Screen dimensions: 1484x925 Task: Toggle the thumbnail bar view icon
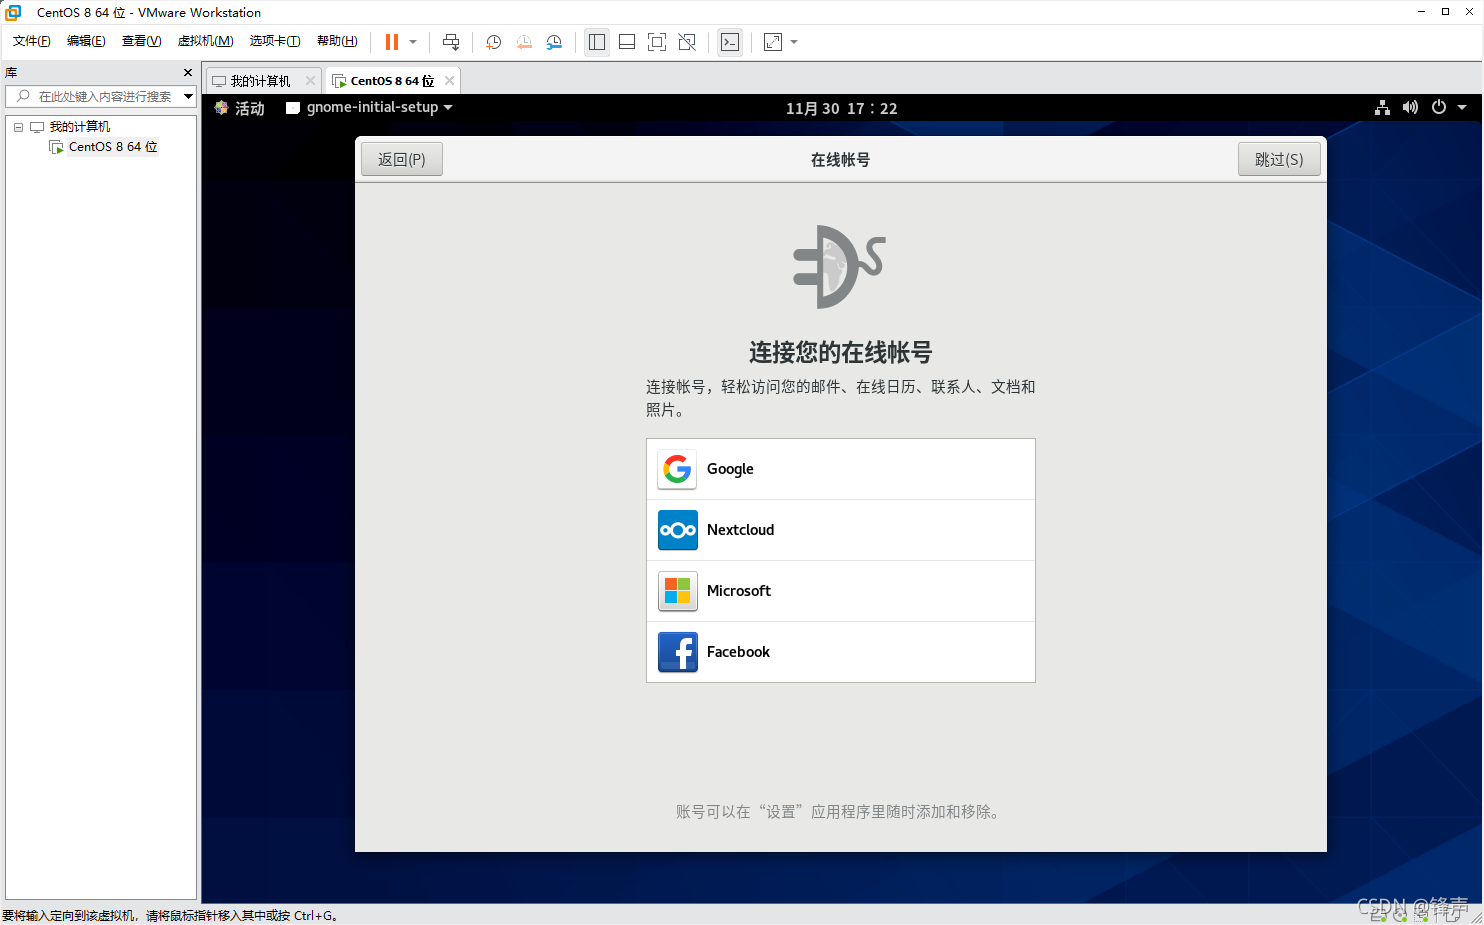(627, 42)
